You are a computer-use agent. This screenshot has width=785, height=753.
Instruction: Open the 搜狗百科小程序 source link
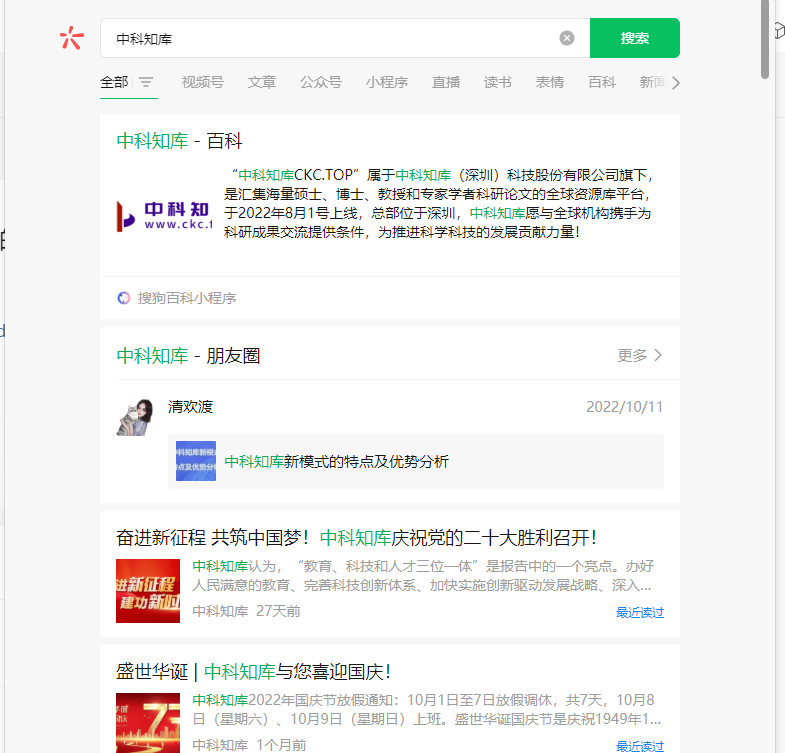tap(187, 298)
